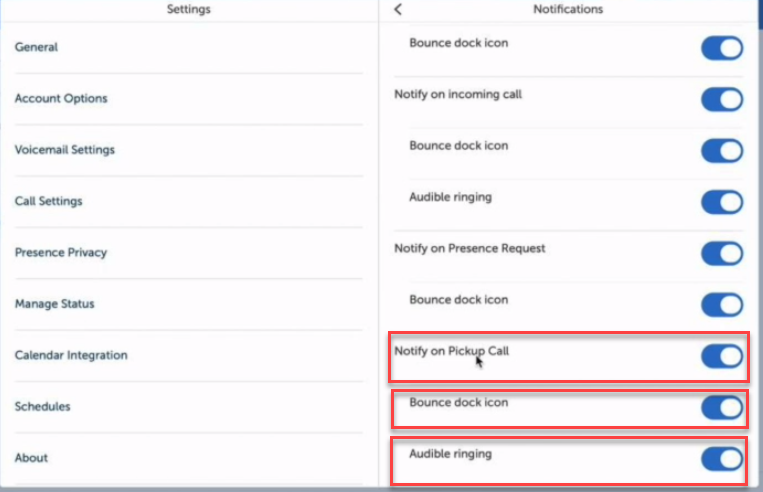Select Manage Status
The image size is (763, 492).
[55, 304]
